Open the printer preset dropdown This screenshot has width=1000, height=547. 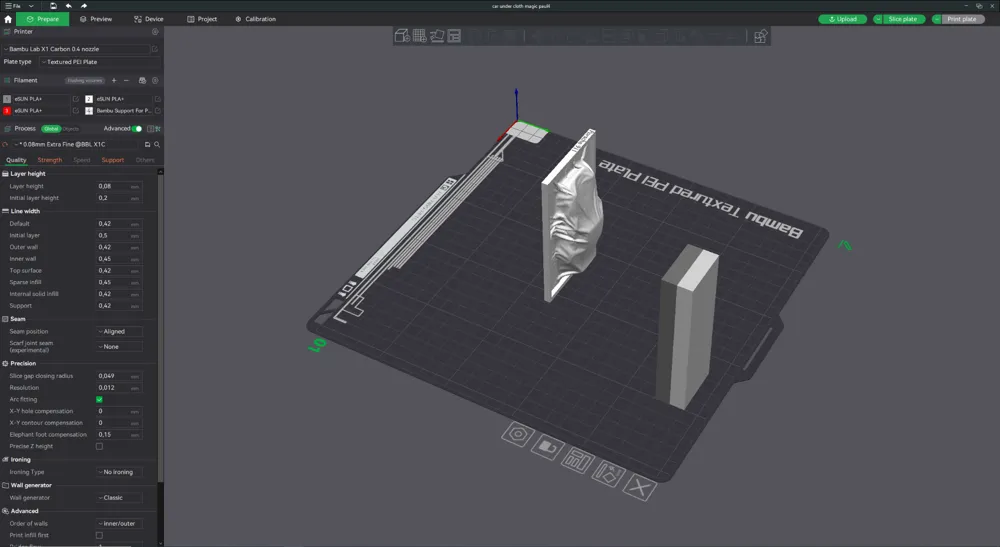[x=75, y=49]
